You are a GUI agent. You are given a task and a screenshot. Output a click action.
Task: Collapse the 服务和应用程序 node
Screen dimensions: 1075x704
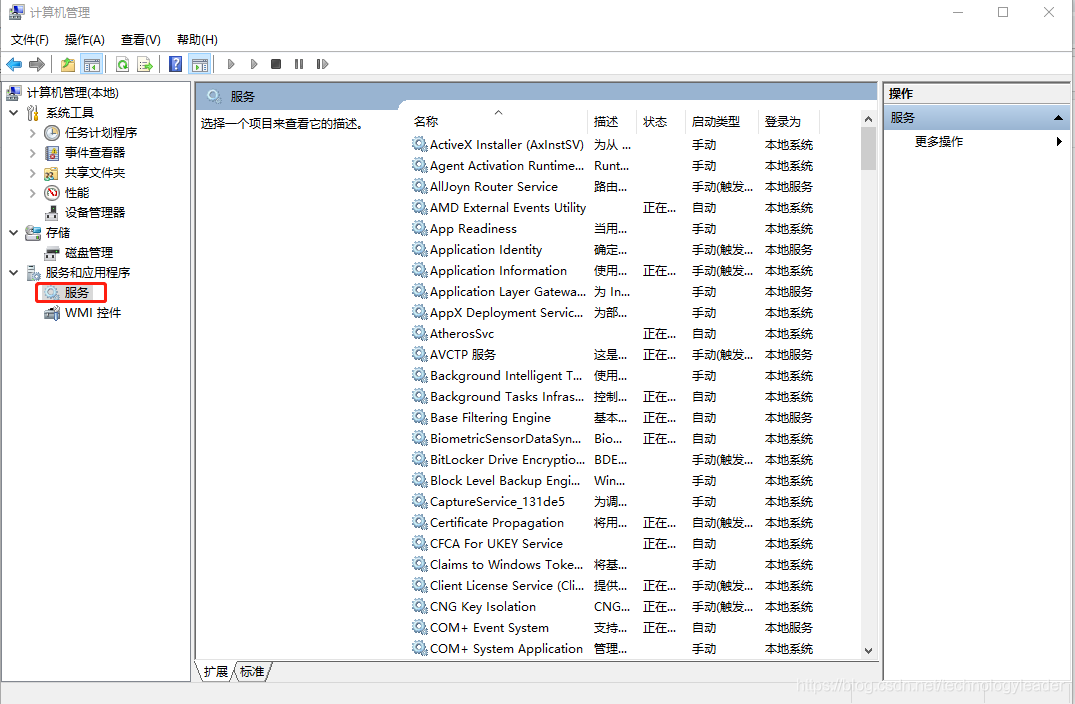pos(14,272)
